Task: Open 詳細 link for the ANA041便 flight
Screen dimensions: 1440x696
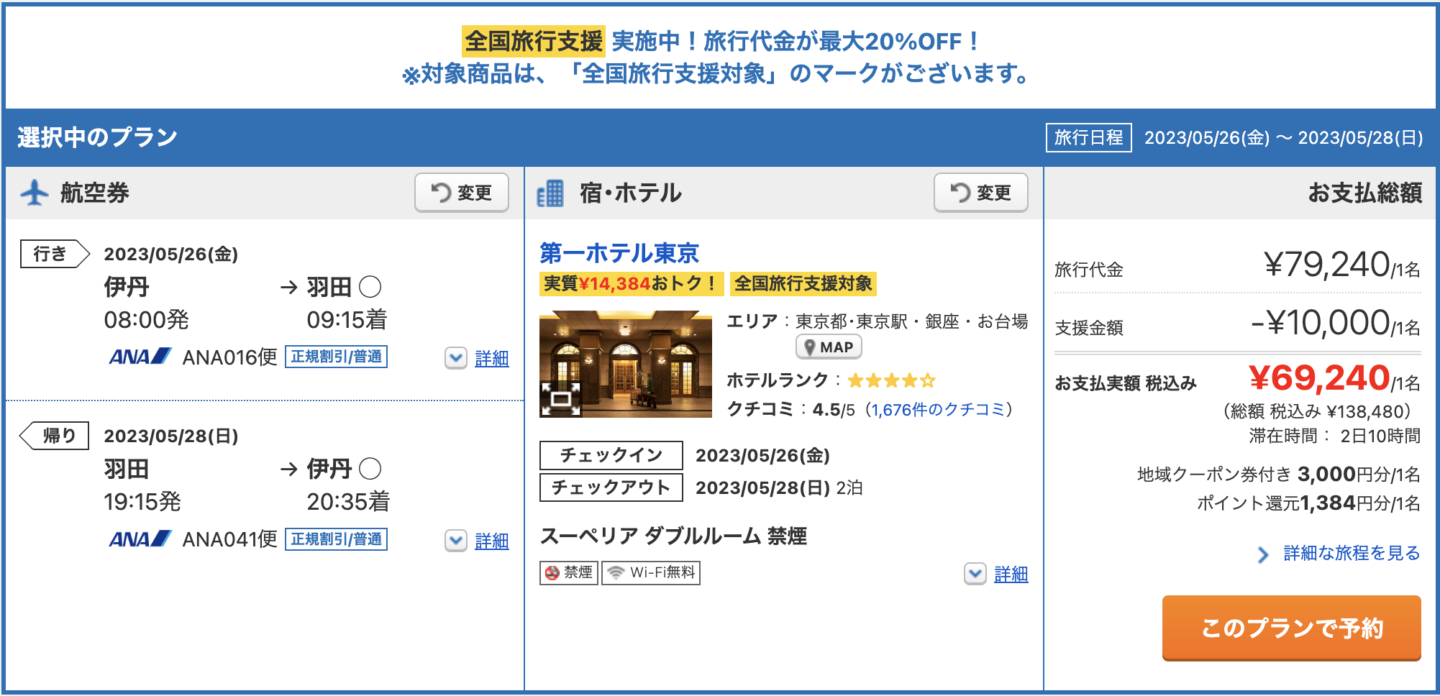Action: click(492, 541)
